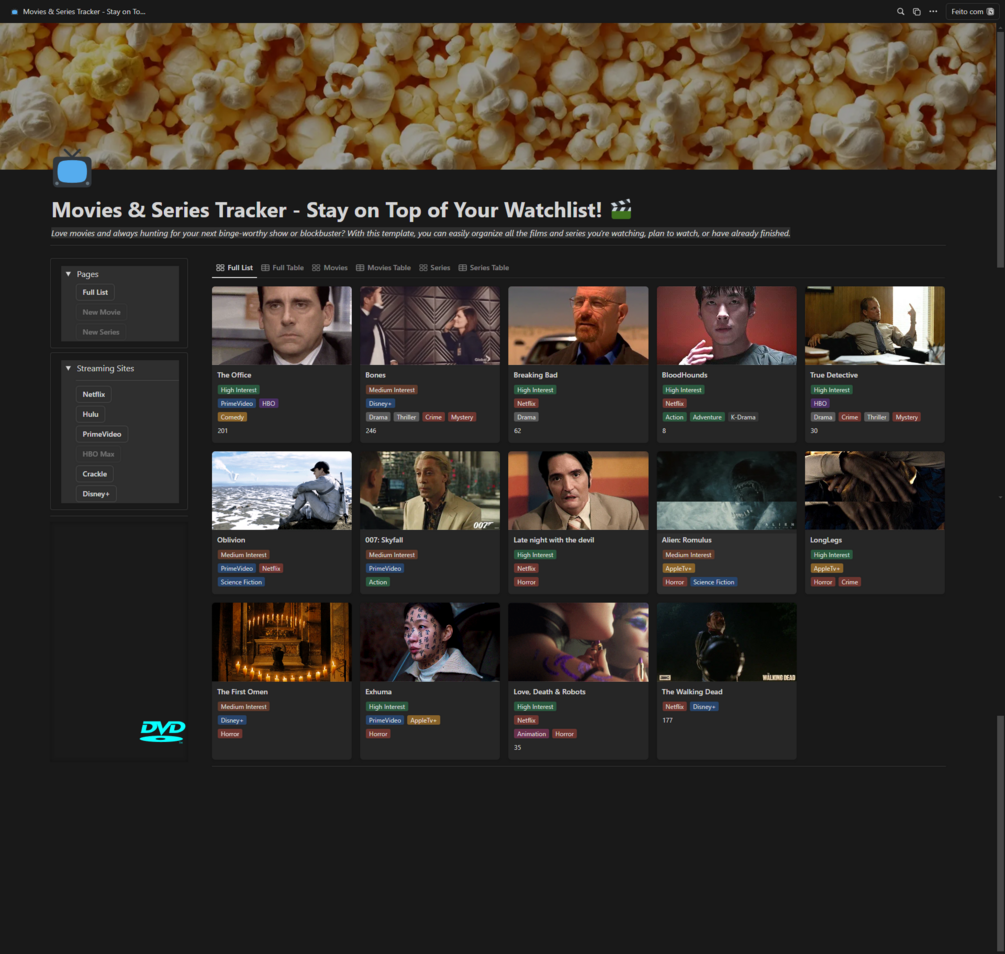Viewport: 1005px width, 954px height.
Task: Open the 007: Skyfall card thumbnail
Action: (x=429, y=490)
